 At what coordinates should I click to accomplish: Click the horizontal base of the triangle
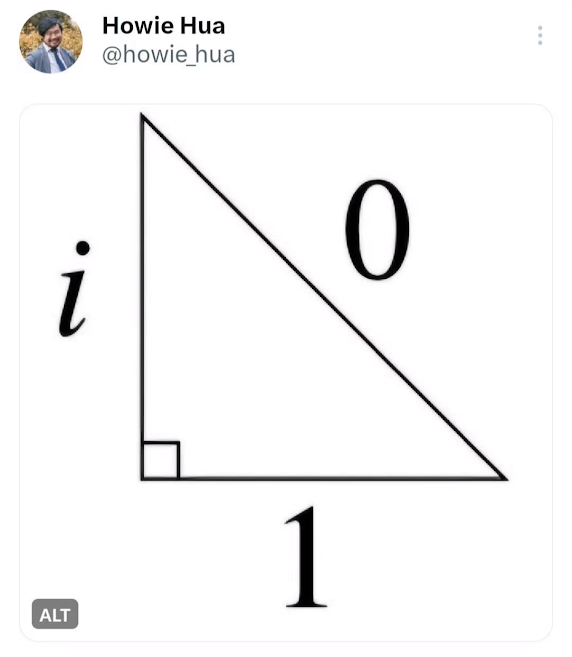click(324, 478)
